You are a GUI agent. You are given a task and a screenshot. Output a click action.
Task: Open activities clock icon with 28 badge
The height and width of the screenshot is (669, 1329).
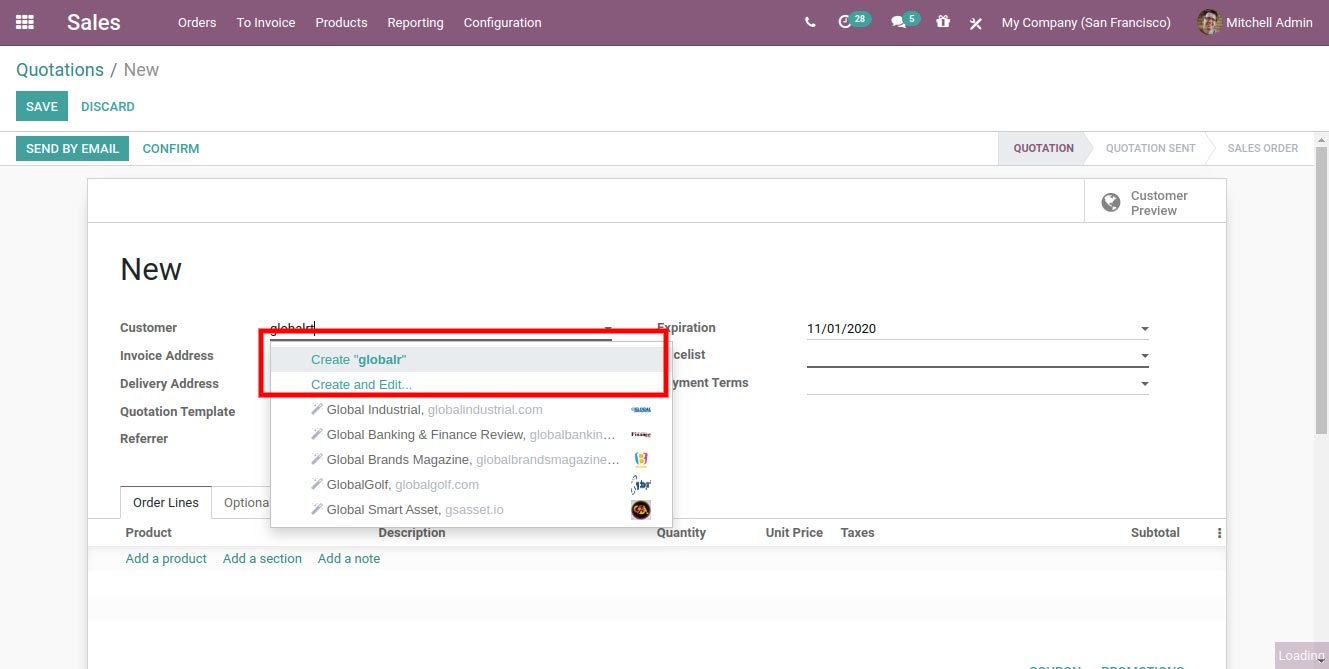click(x=845, y=22)
